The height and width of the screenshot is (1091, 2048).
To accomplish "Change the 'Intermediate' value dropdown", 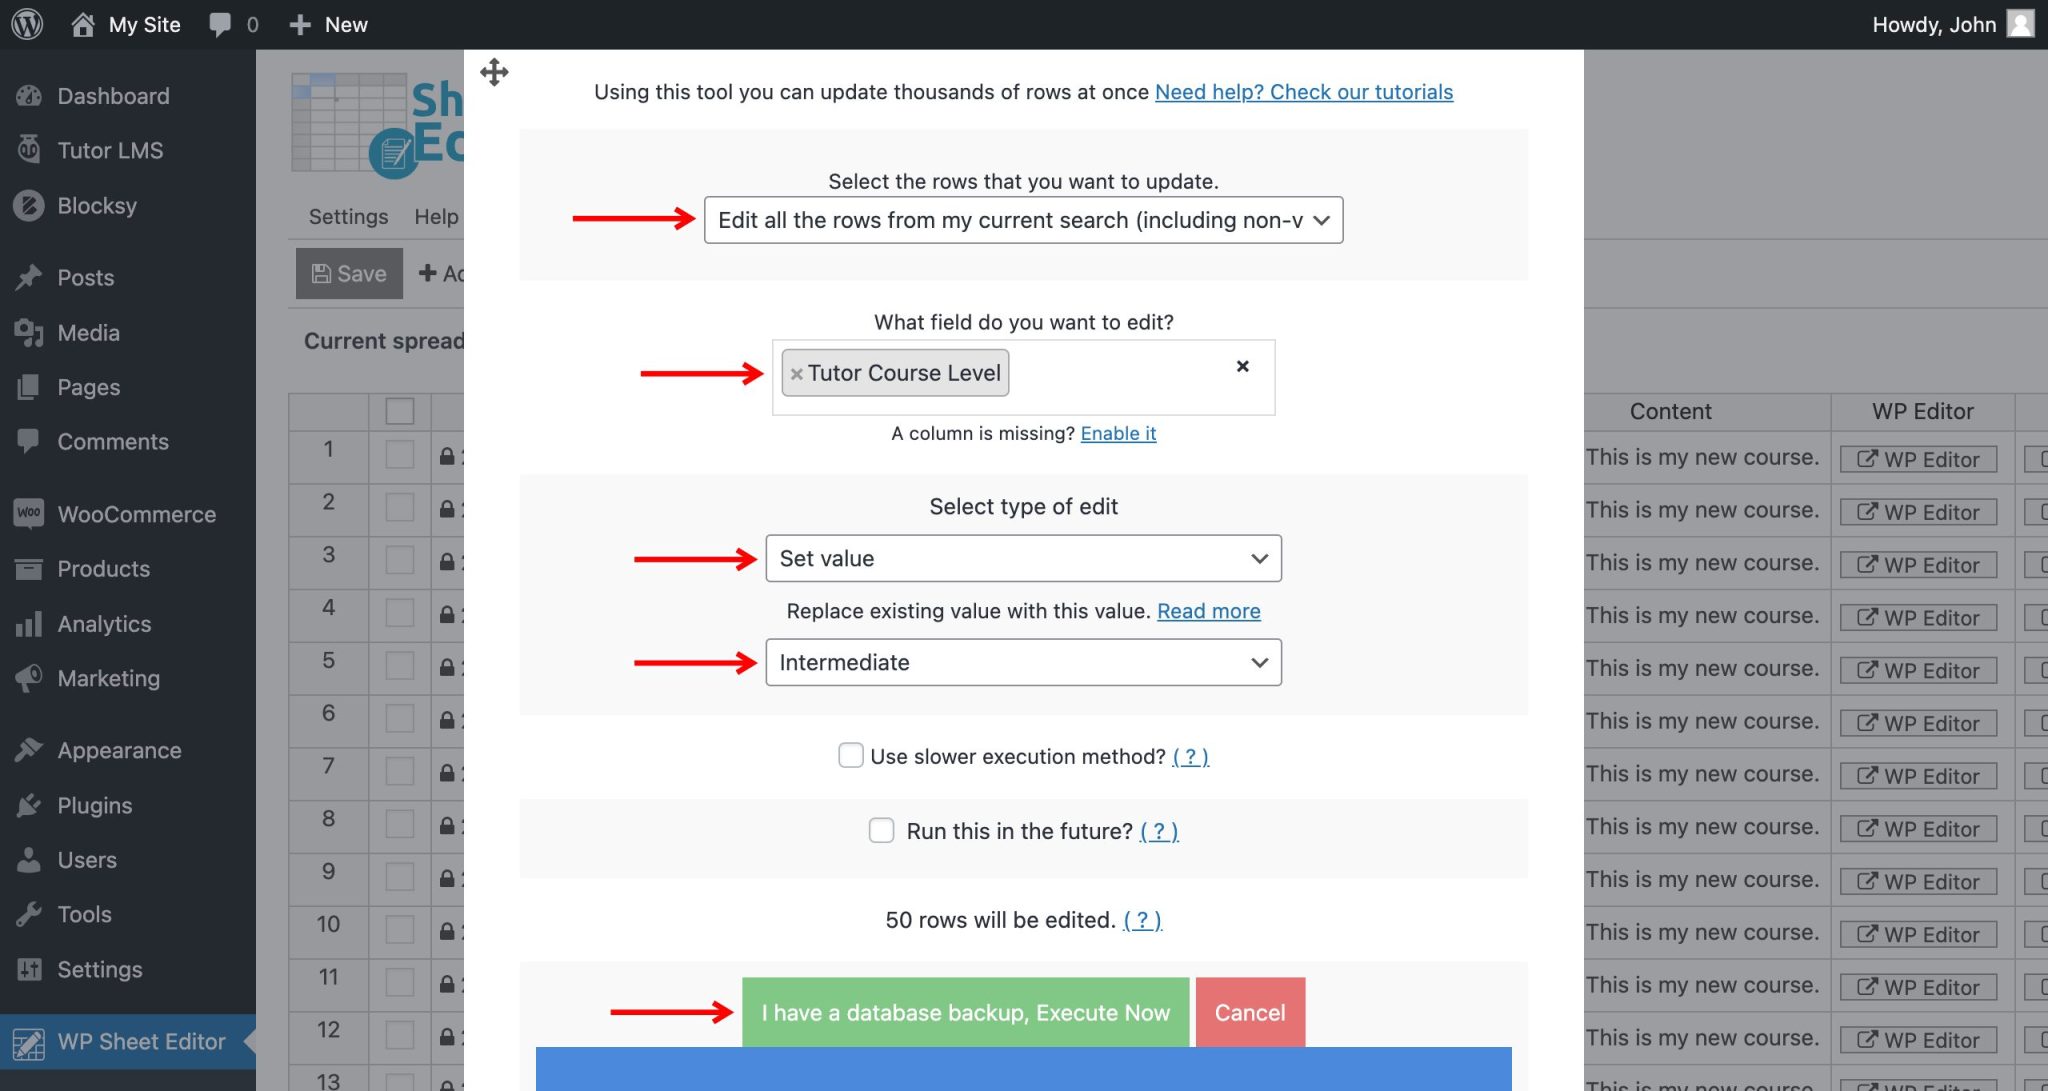I will point(1022,662).
